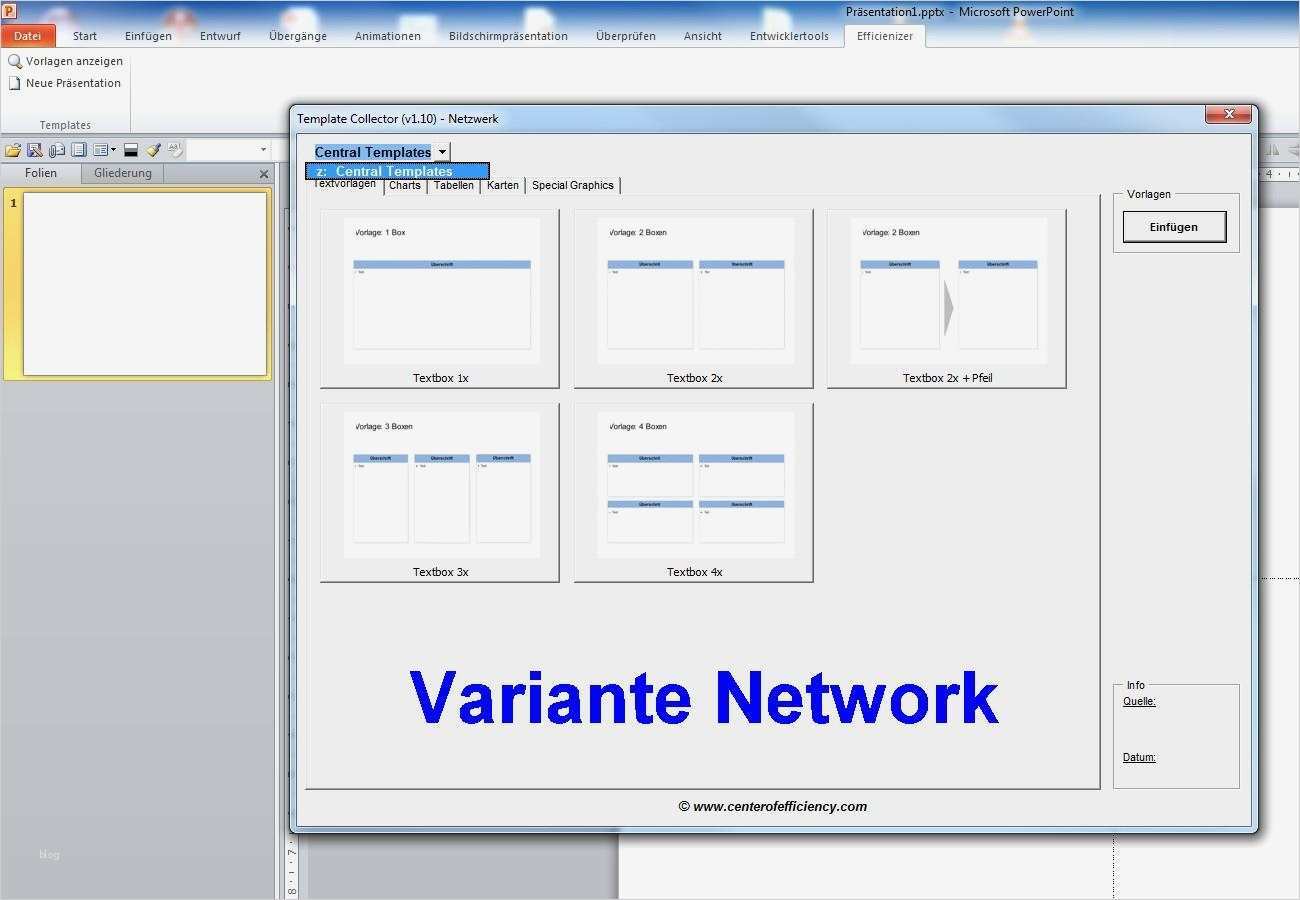Select the Textbox 2x + Pfeil template

[x=946, y=298]
